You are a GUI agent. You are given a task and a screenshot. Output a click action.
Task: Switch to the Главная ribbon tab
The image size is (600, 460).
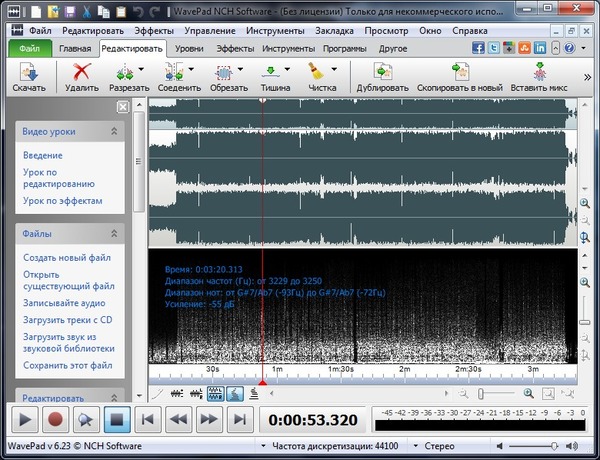75,49
